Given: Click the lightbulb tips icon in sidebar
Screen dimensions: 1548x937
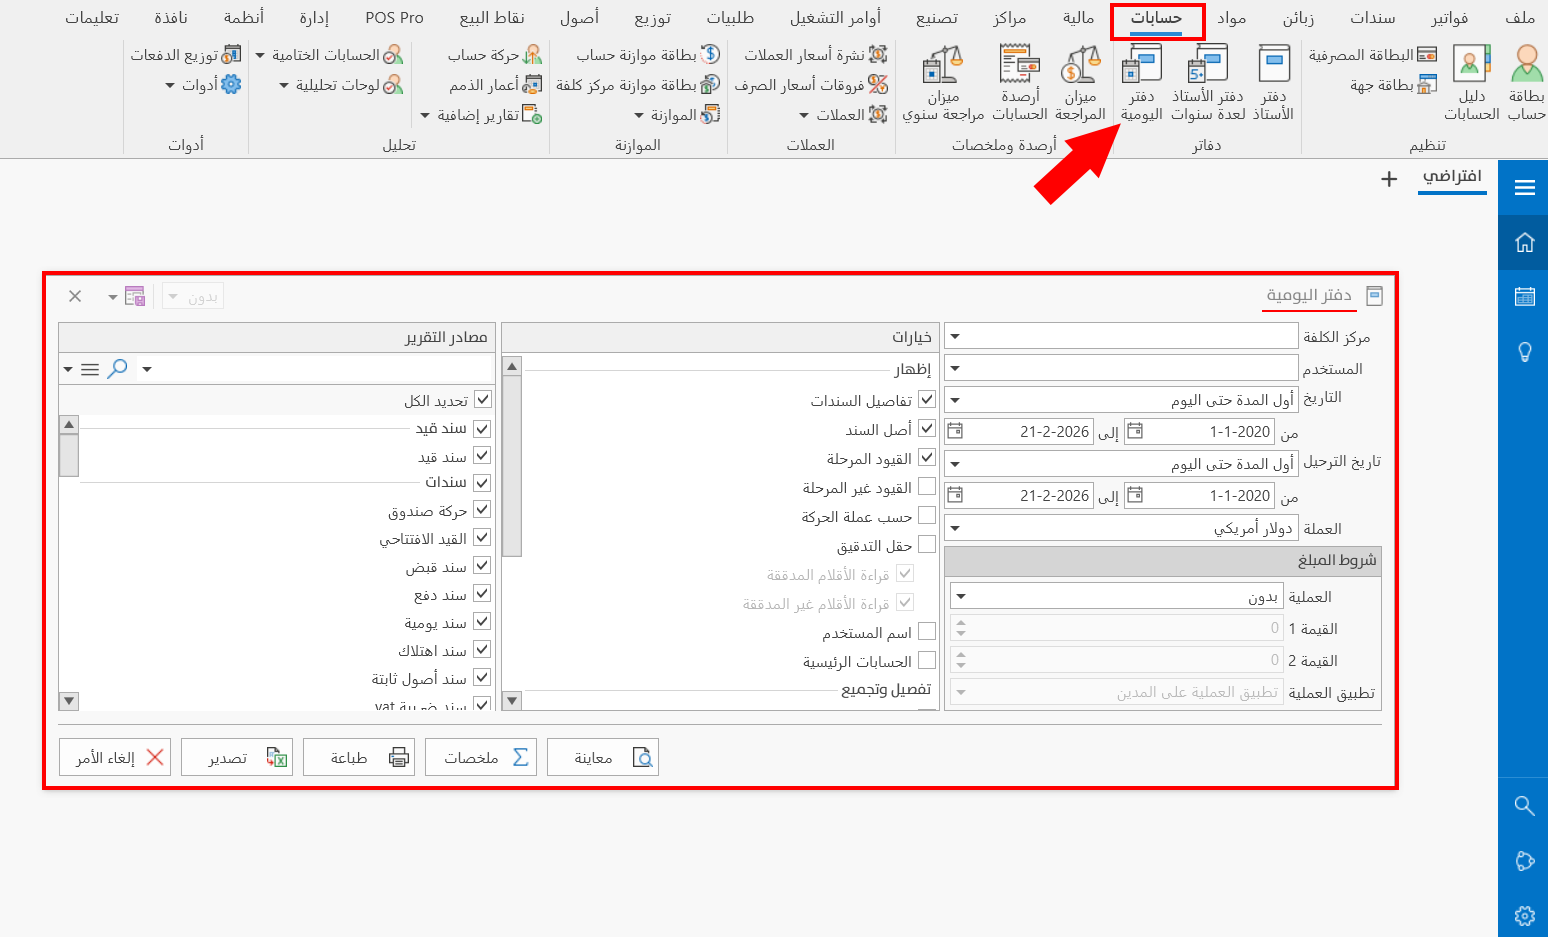Looking at the screenshot, I should [x=1524, y=352].
